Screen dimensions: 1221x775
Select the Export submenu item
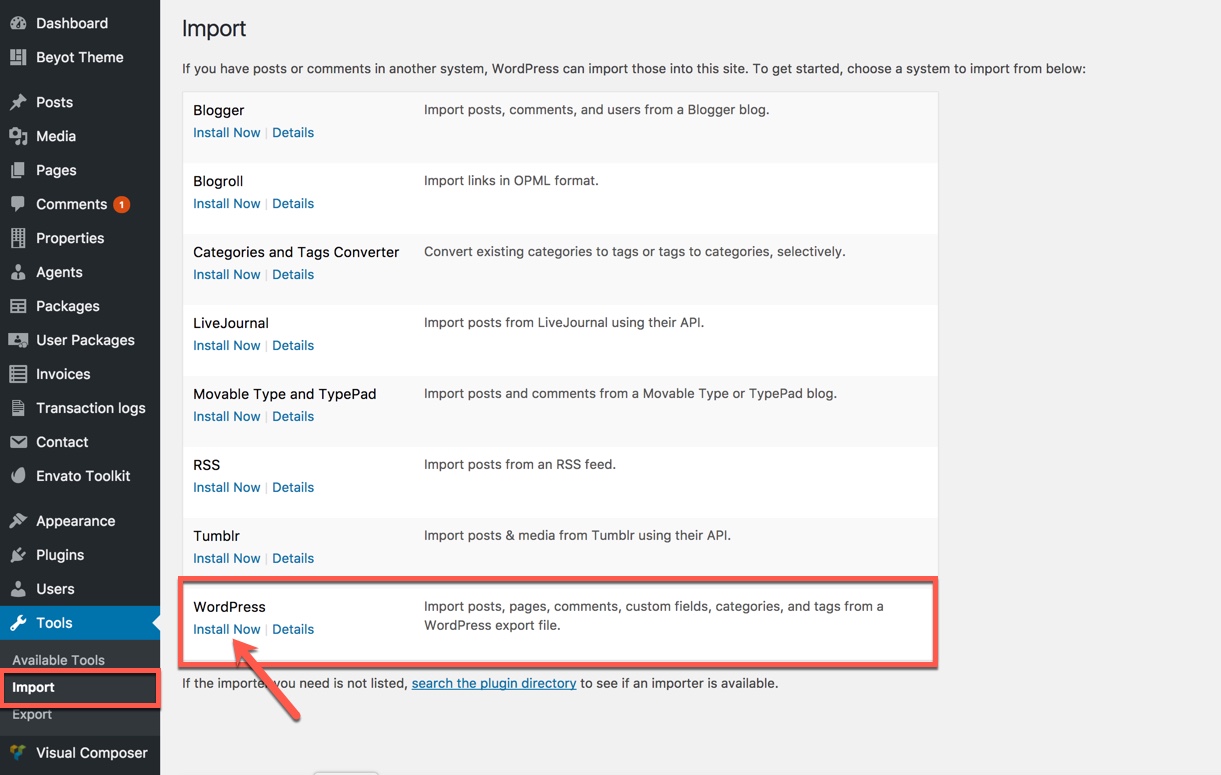32,714
